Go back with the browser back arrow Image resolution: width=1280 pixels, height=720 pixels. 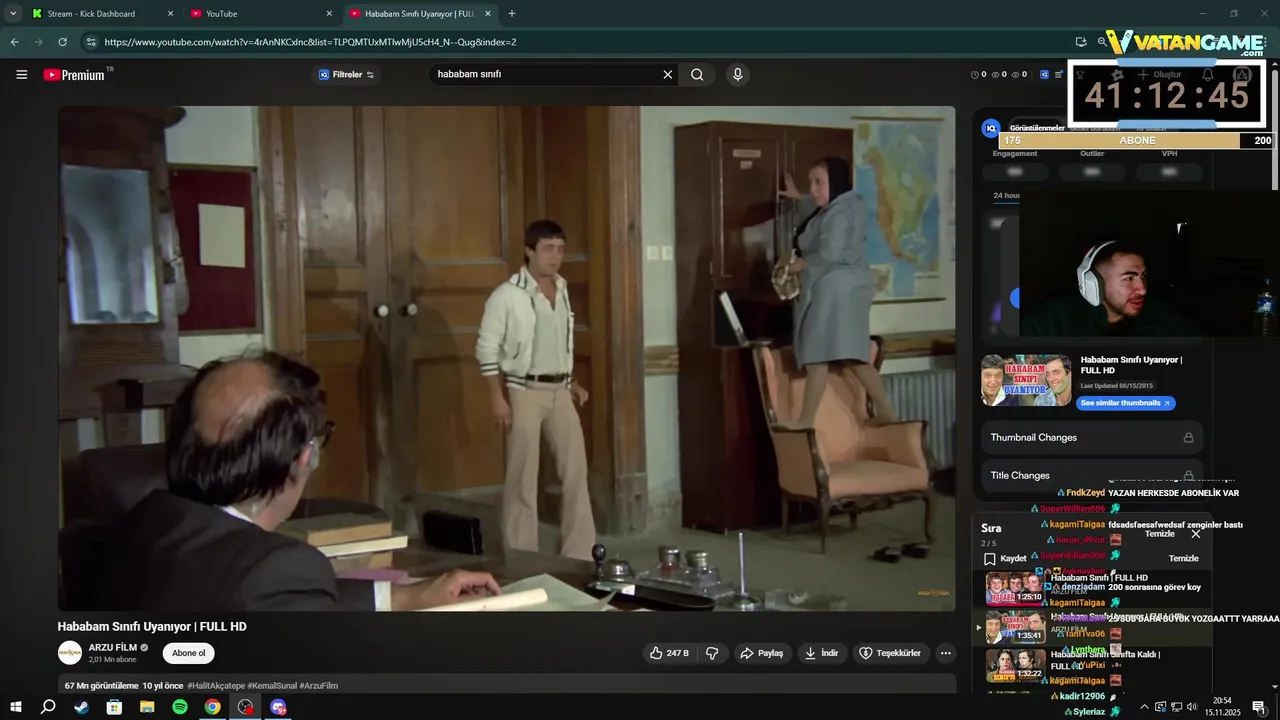(14, 42)
